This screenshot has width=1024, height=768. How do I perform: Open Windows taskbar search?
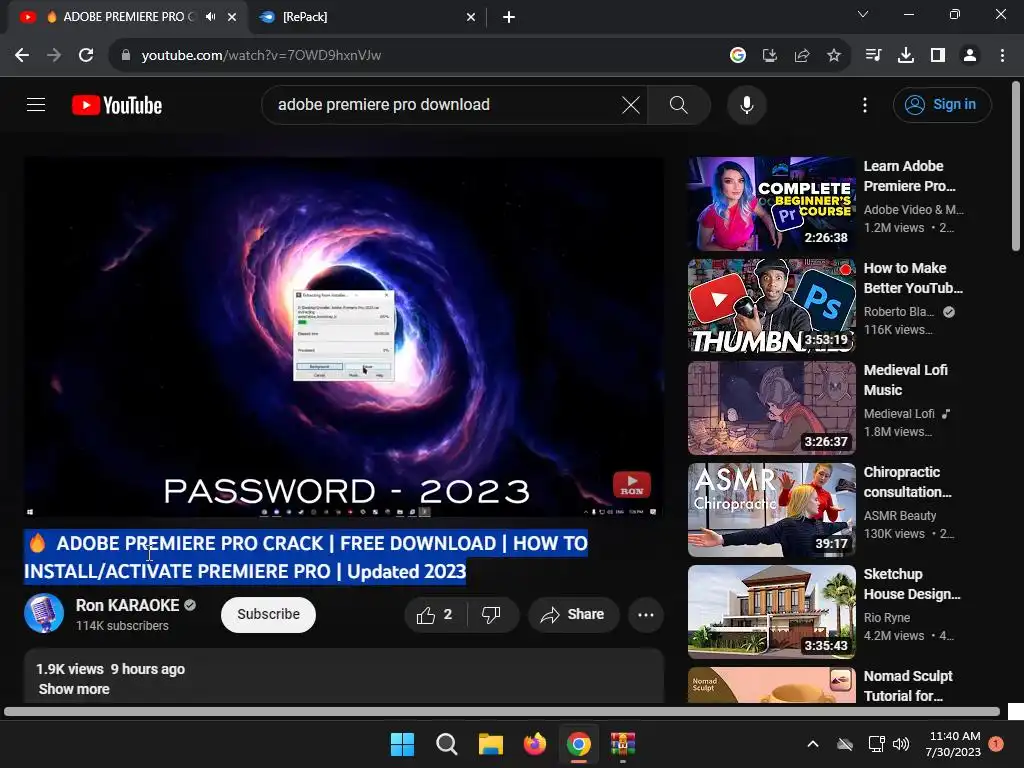point(447,744)
